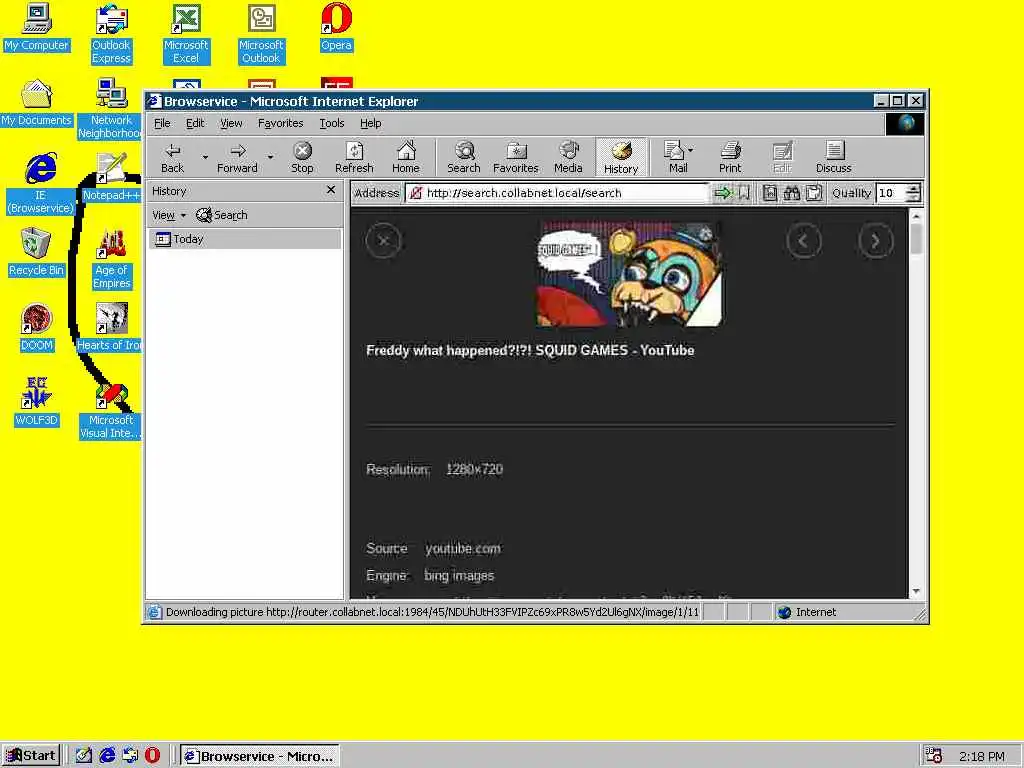Open the Favorites toolbar button
Image resolution: width=1024 pixels, height=768 pixels.
515,157
